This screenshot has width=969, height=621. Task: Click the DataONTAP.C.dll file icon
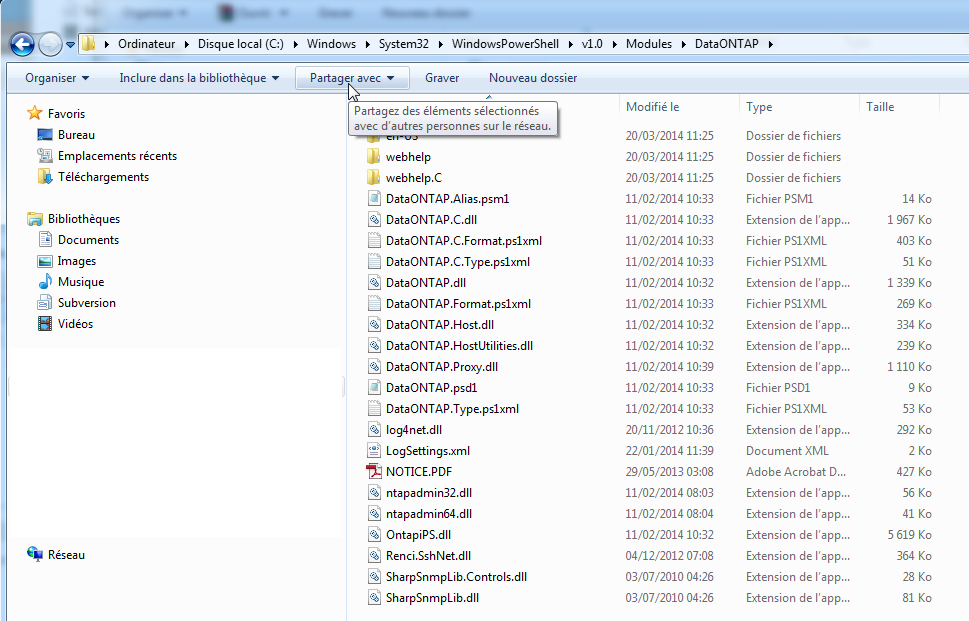click(374, 219)
